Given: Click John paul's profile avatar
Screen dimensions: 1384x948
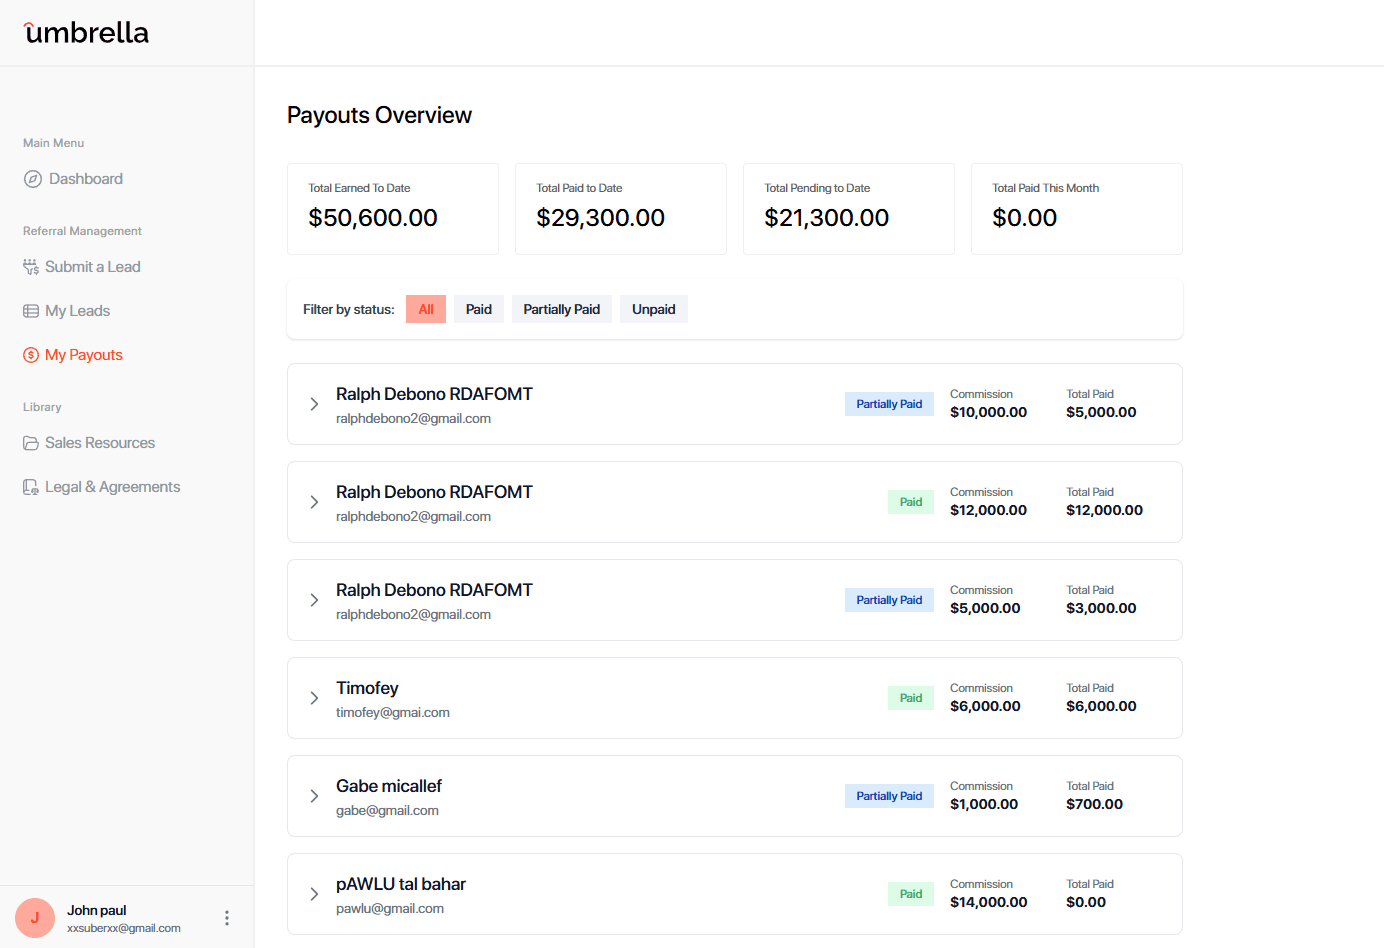Looking at the screenshot, I should tap(34, 917).
